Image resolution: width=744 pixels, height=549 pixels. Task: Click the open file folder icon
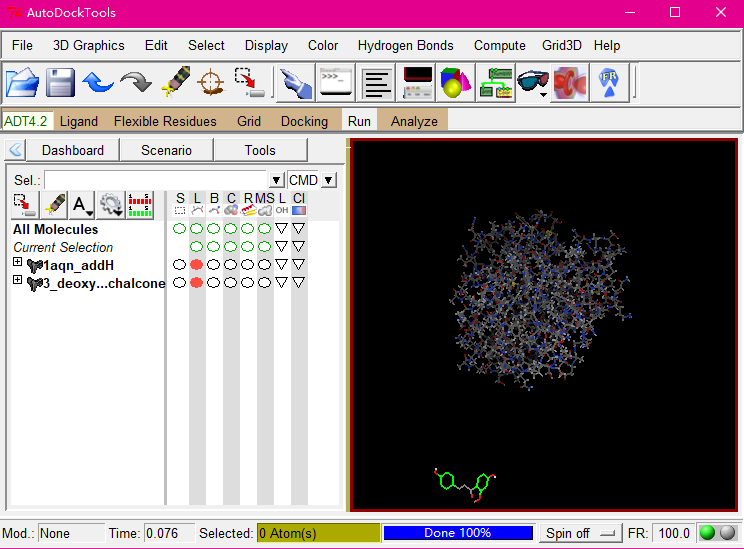point(22,82)
